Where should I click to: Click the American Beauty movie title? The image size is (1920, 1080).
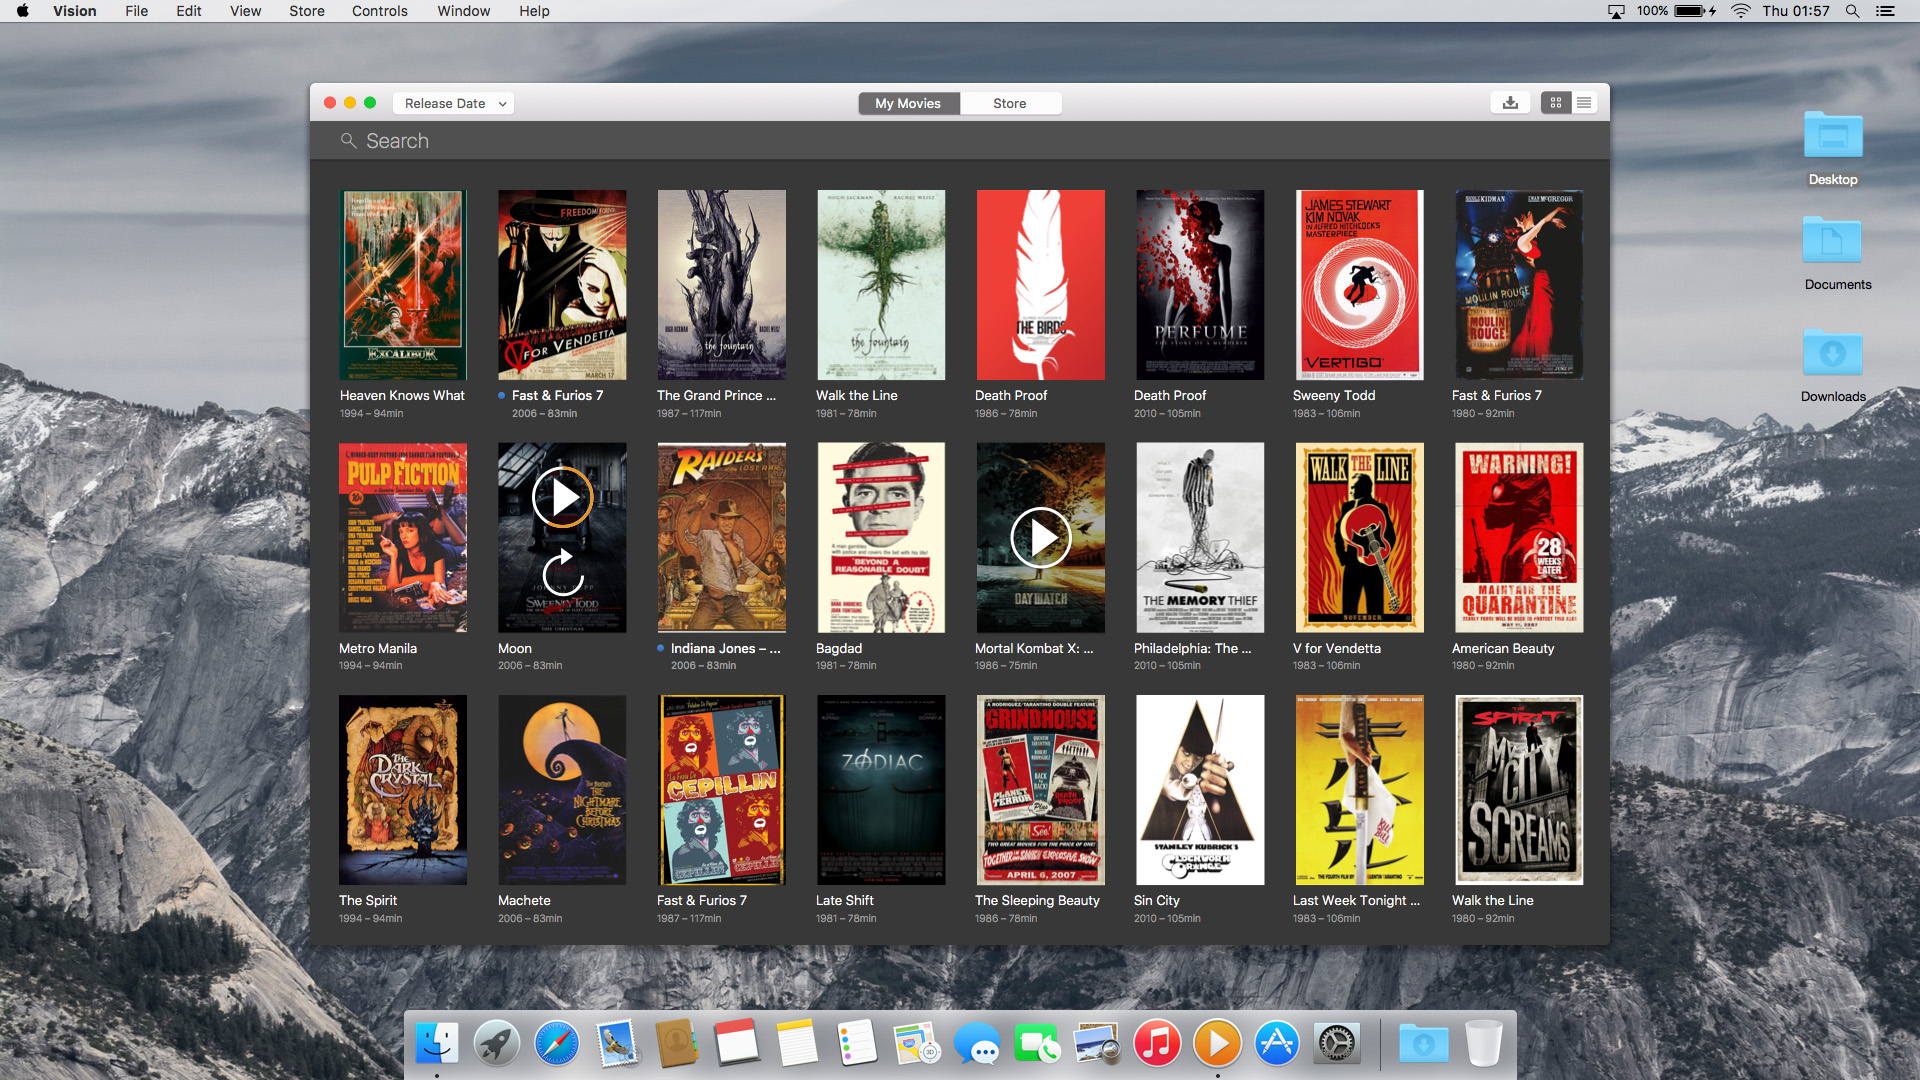1503,648
